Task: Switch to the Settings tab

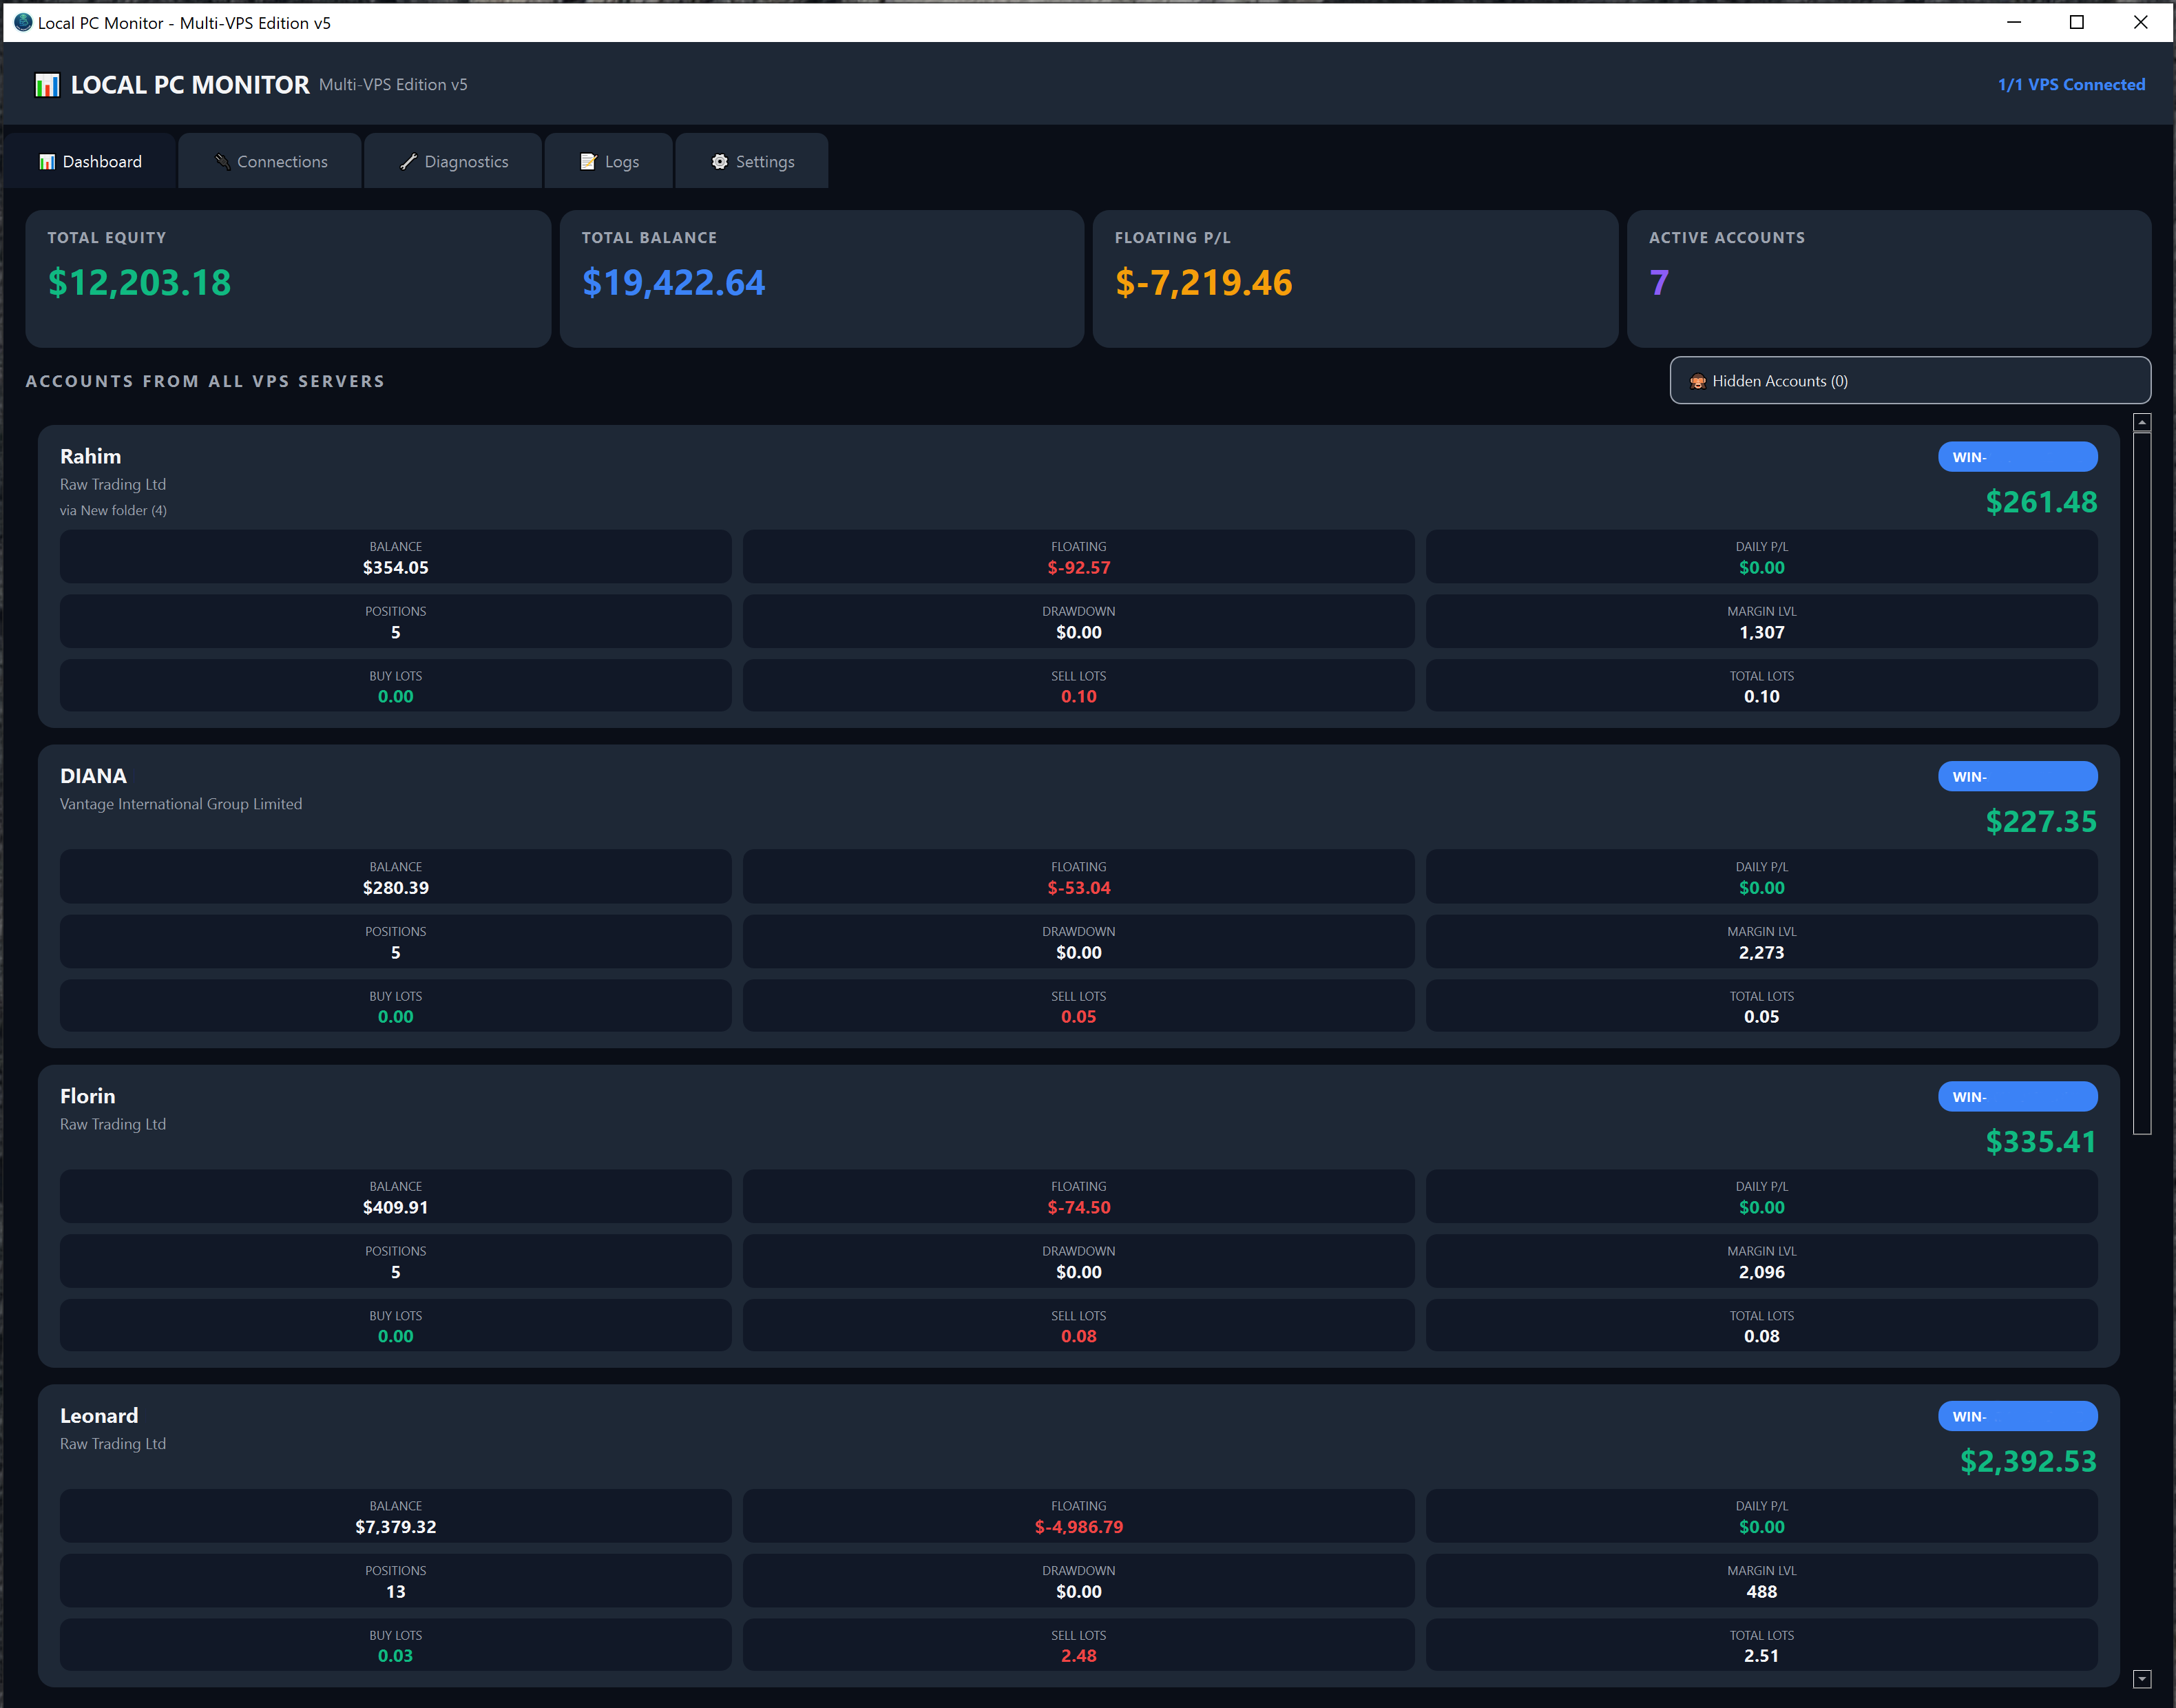Action: 752,161
